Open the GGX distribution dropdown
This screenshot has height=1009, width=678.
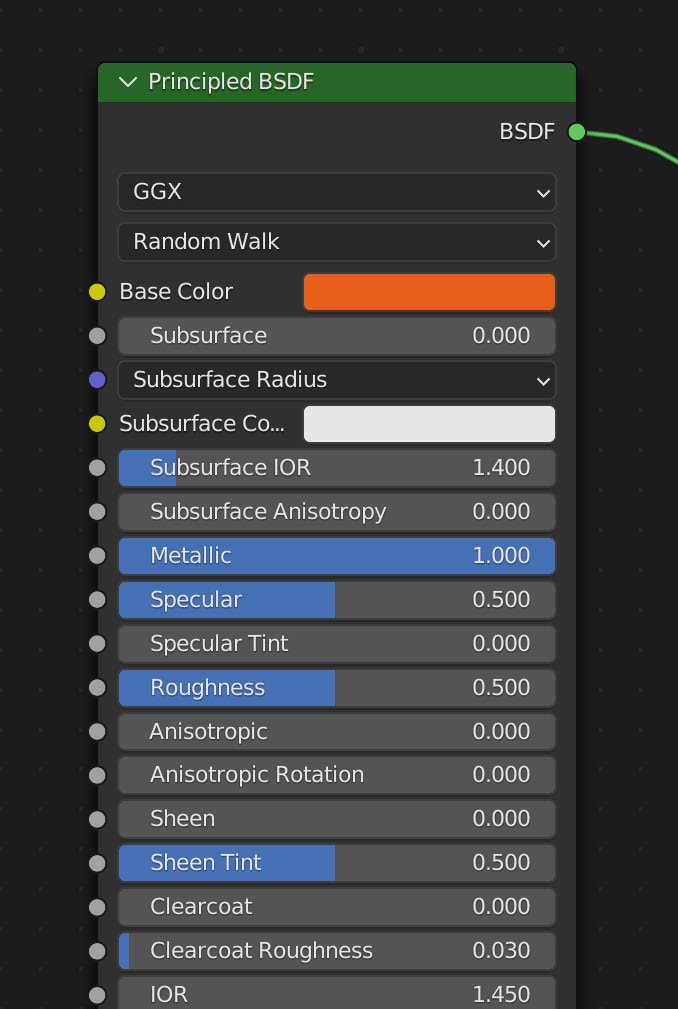pos(337,191)
